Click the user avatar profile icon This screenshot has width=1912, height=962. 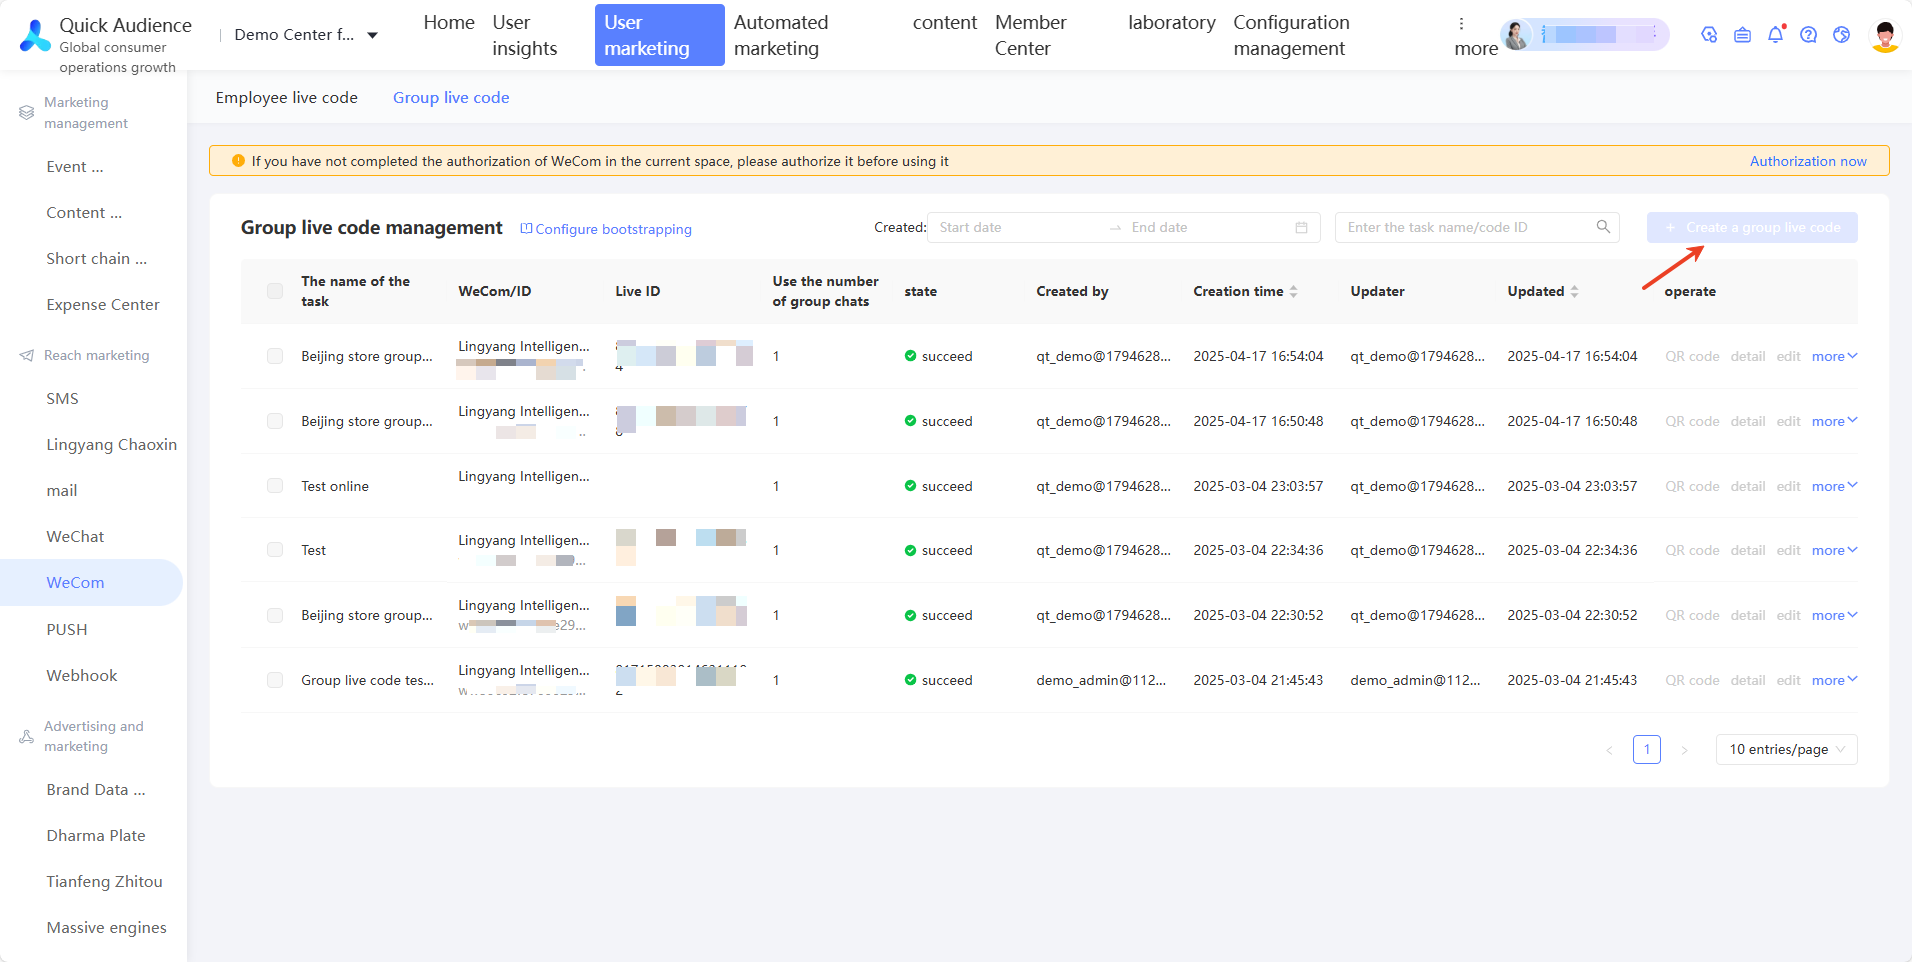coord(1885,36)
